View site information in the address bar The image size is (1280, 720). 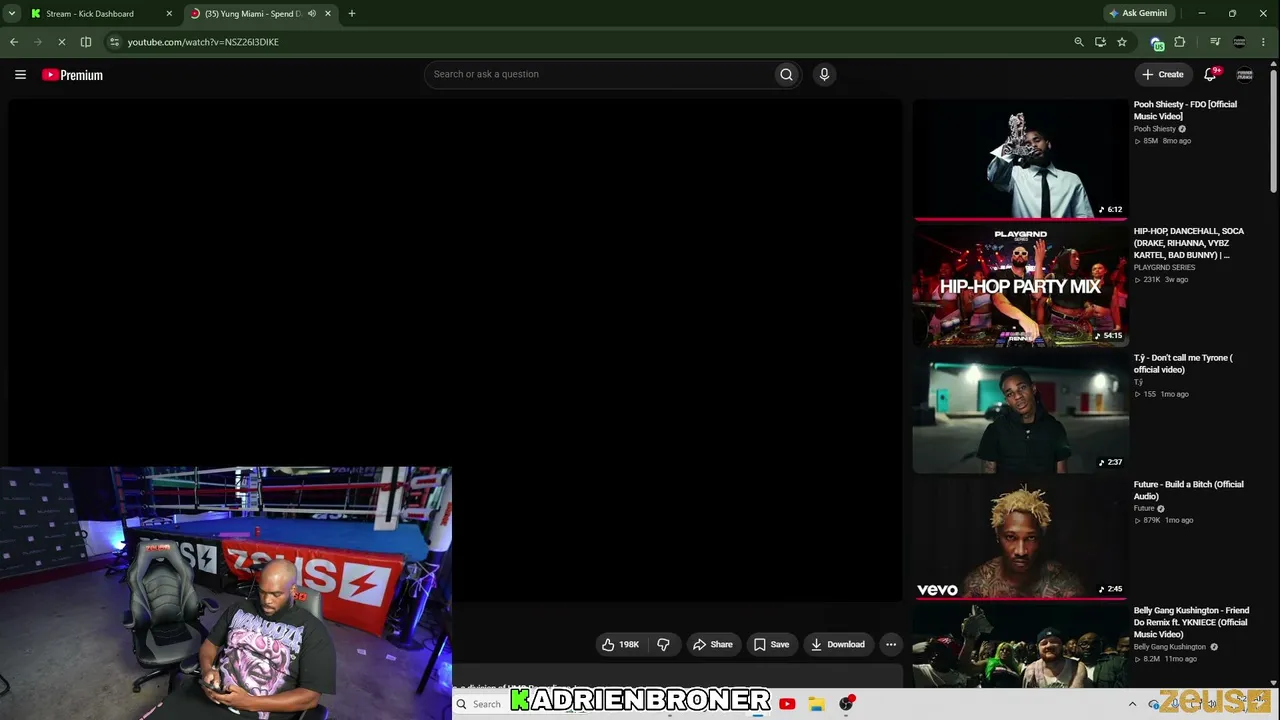[x=114, y=42]
